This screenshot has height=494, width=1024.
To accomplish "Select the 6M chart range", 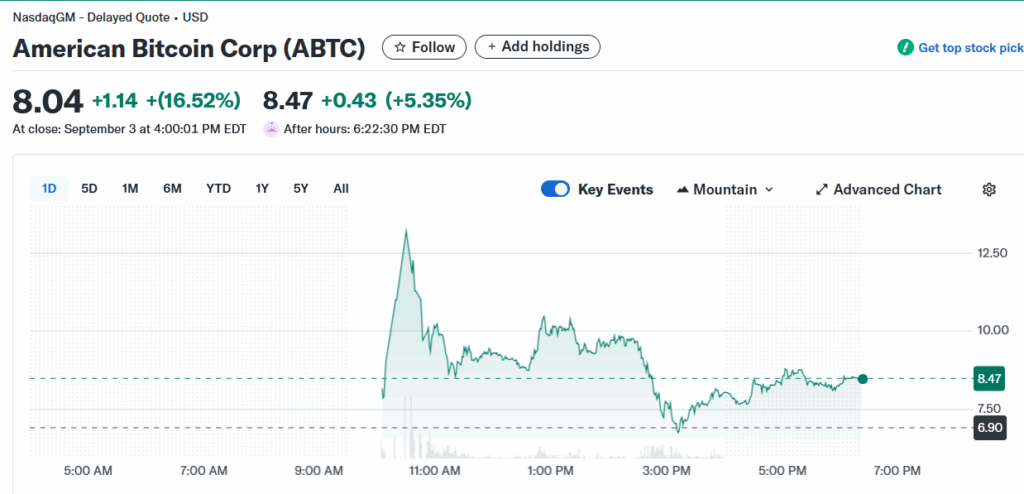I will [x=172, y=188].
